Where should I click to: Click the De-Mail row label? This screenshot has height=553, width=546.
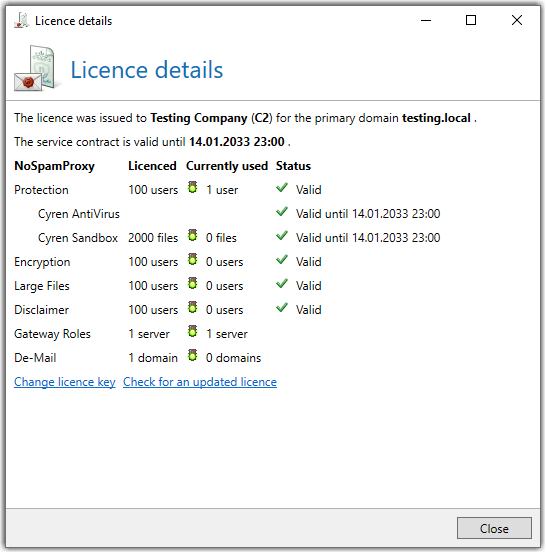point(35,358)
